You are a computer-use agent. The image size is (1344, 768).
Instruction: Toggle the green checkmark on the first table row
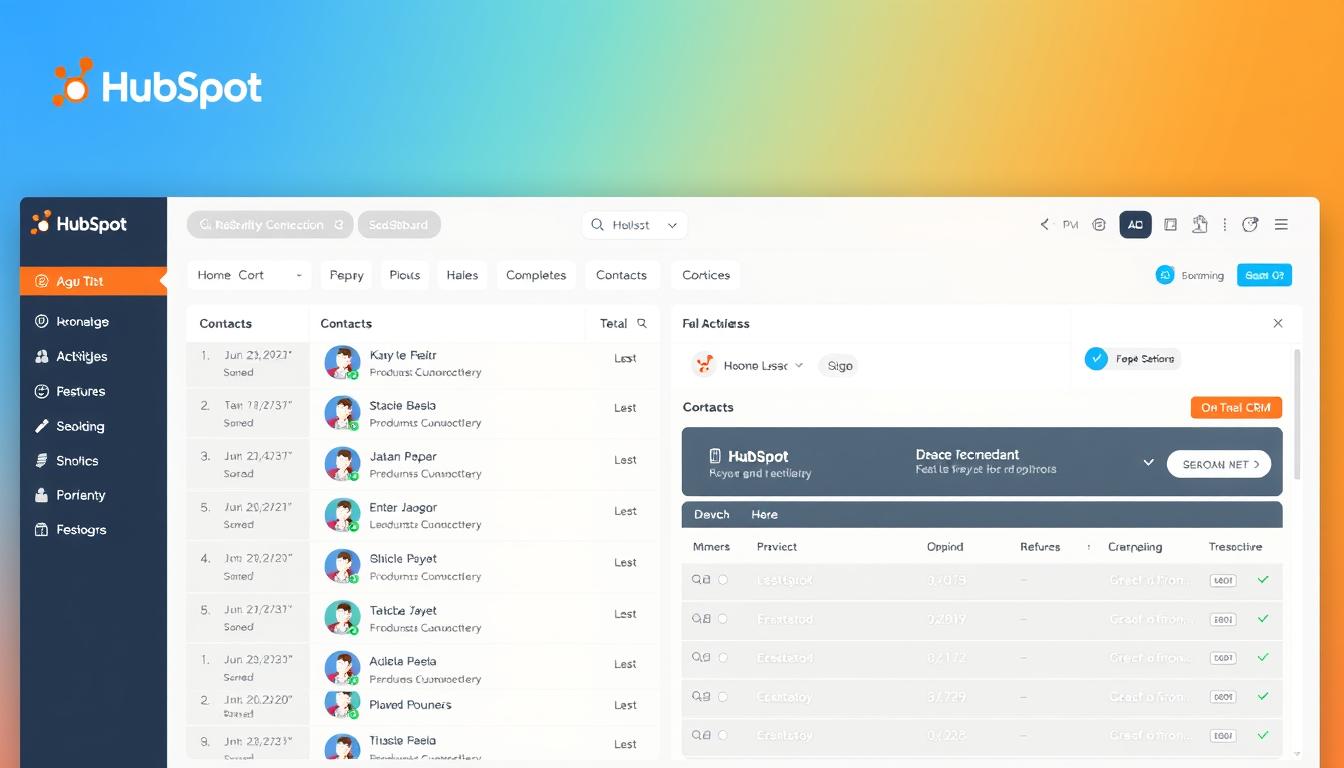tap(1262, 580)
